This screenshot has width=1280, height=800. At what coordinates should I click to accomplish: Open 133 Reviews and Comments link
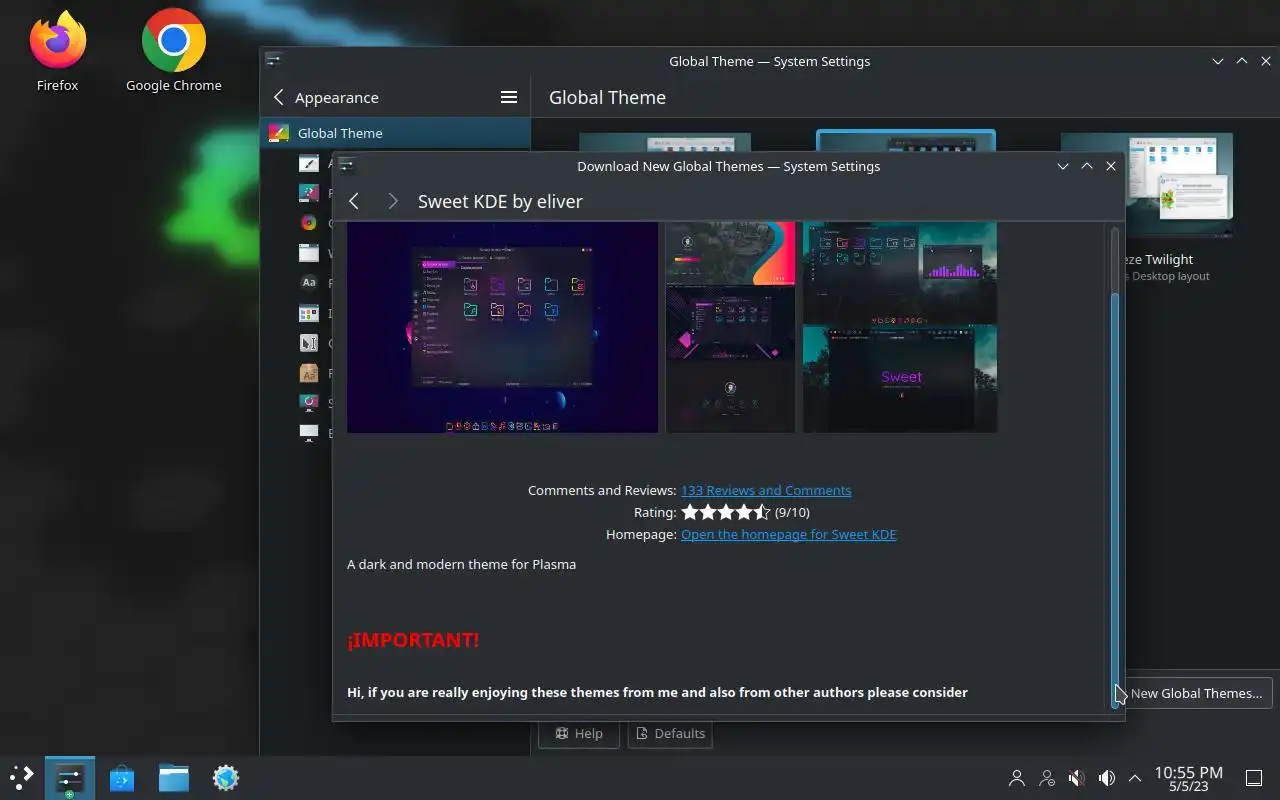pyautogui.click(x=766, y=490)
